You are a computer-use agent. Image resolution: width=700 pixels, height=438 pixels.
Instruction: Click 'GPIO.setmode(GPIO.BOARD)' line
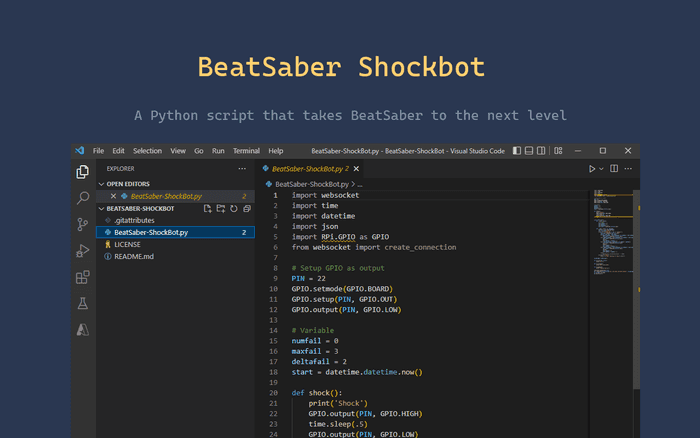tap(342, 289)
